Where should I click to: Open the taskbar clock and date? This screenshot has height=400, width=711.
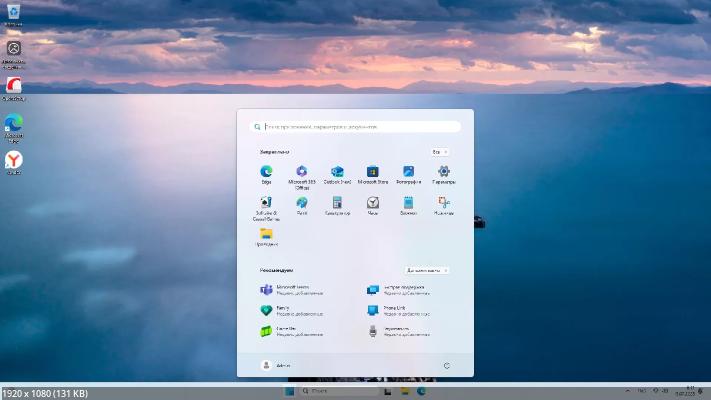point(686,391)
